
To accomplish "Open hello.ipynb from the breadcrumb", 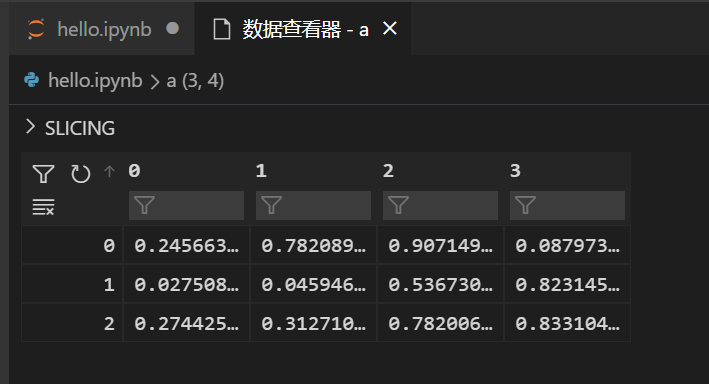I will coord(95,81).
